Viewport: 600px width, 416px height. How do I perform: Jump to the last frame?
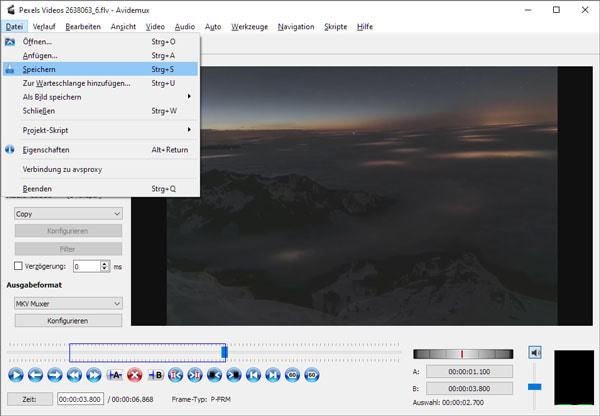click(273, 374)
